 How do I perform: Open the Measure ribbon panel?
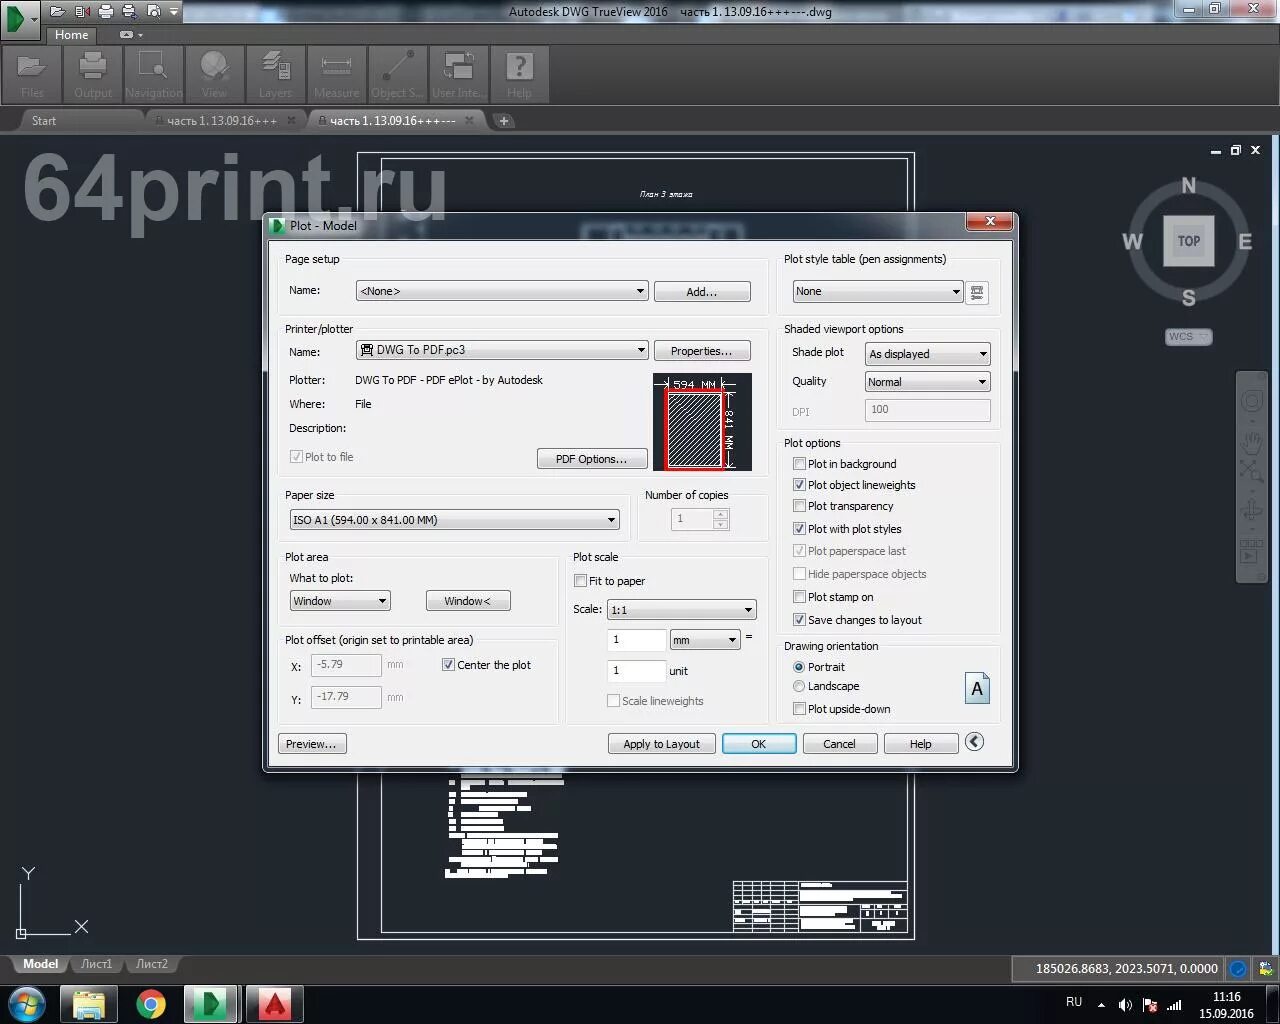click(337, 74)
